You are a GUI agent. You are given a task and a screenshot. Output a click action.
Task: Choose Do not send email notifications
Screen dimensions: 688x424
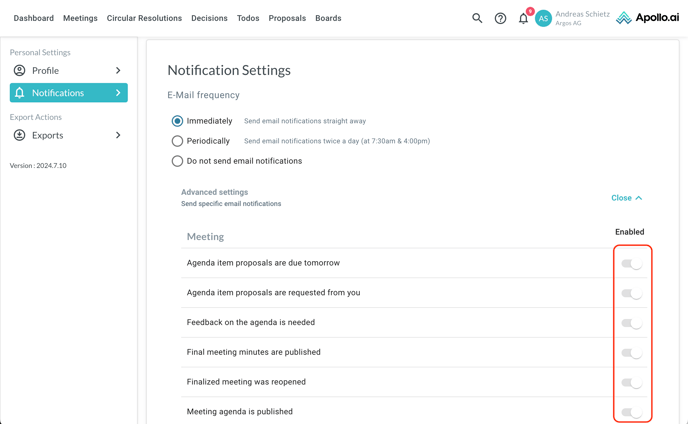tap(177, 161)
